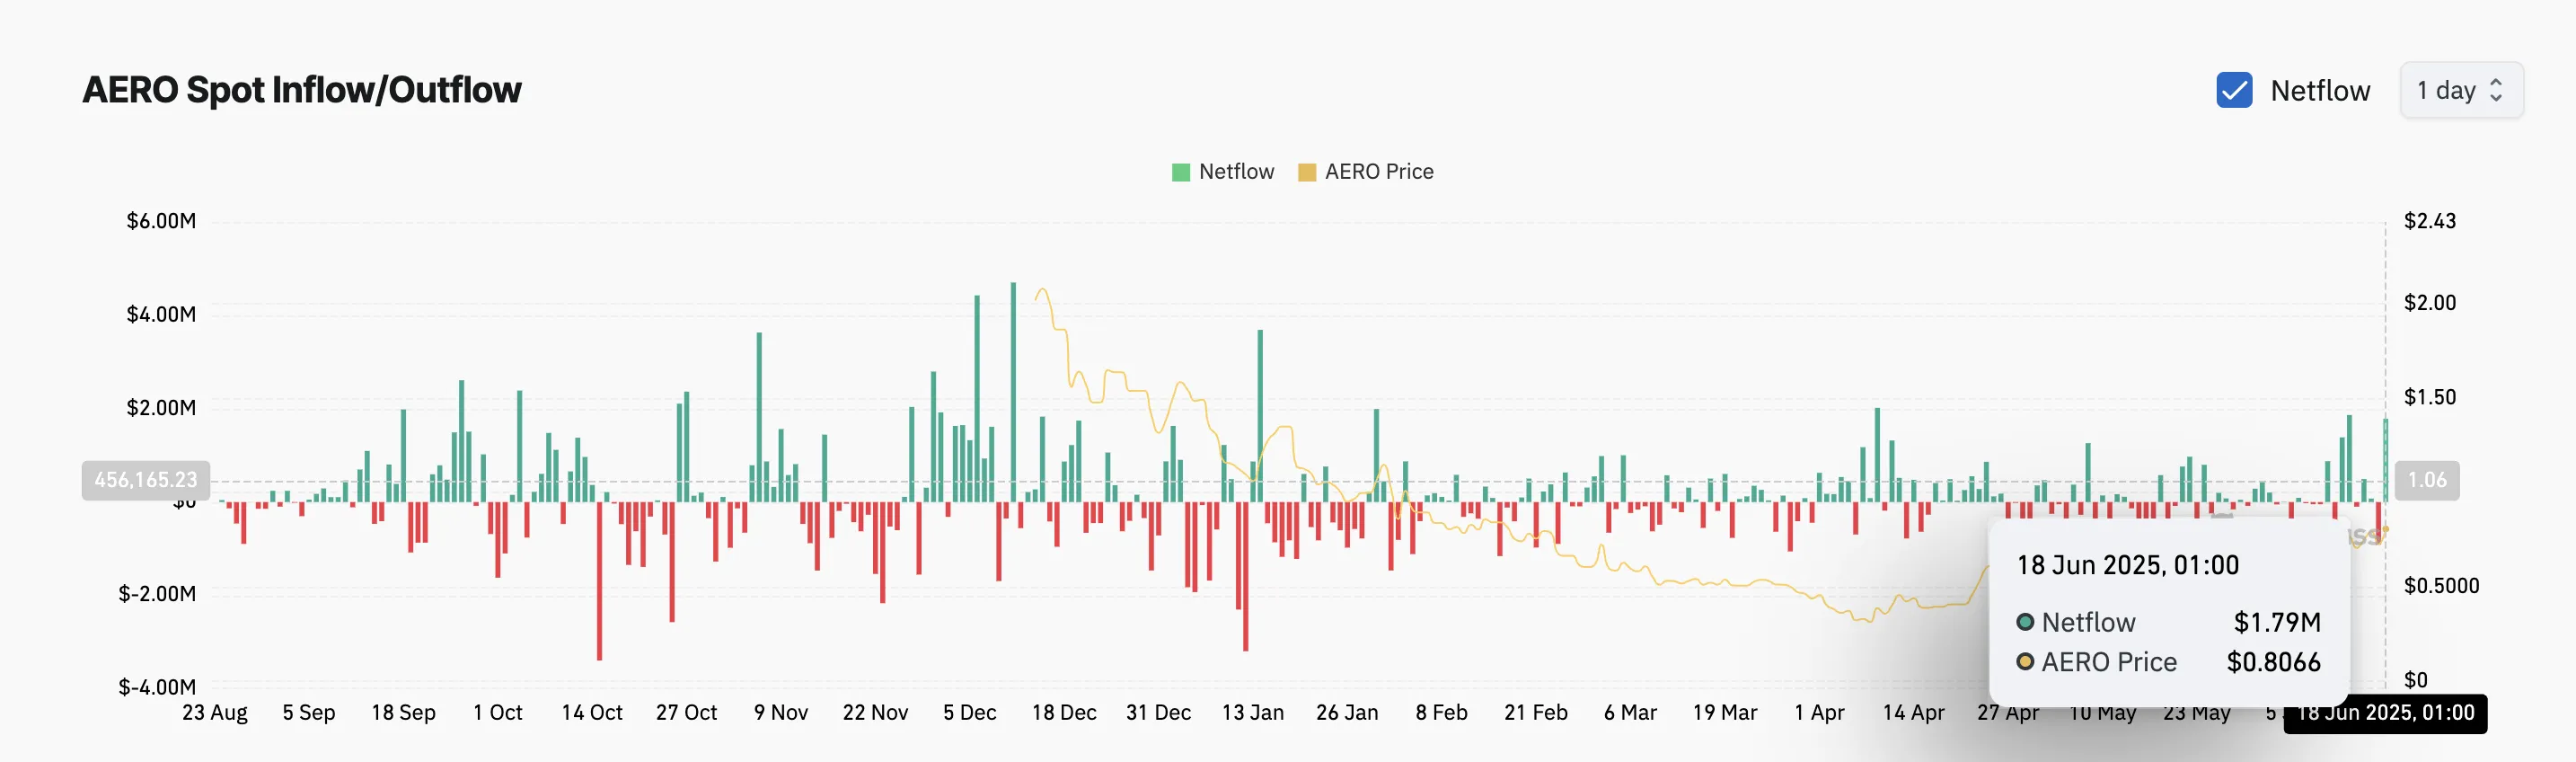Screen dimensions: 2576x762
Task: Uncheck the Netflow checkbox
Action: coord(2234,90)
